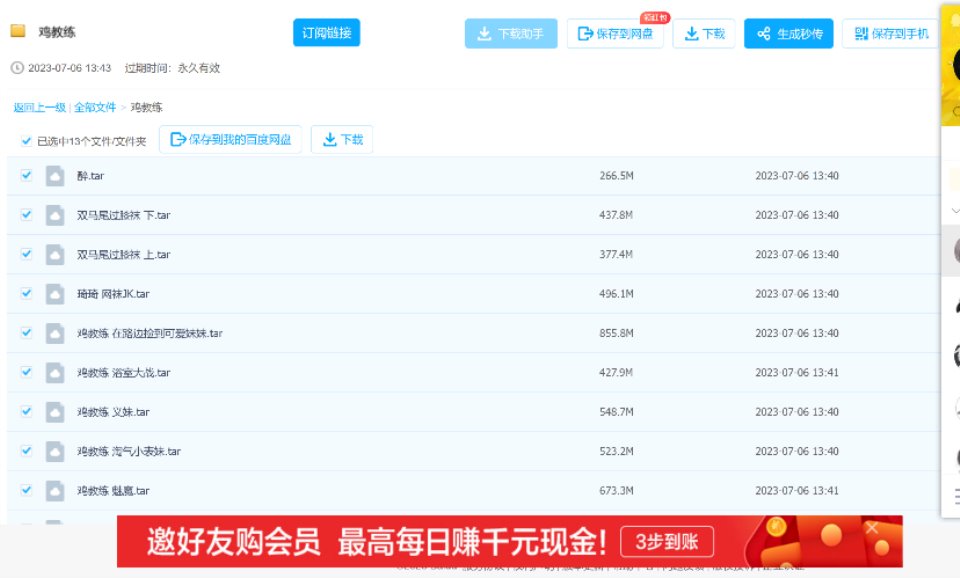Click the 订阅链接 button
Viewport: 960px width, 578px height.
click(x=326, y=32)
